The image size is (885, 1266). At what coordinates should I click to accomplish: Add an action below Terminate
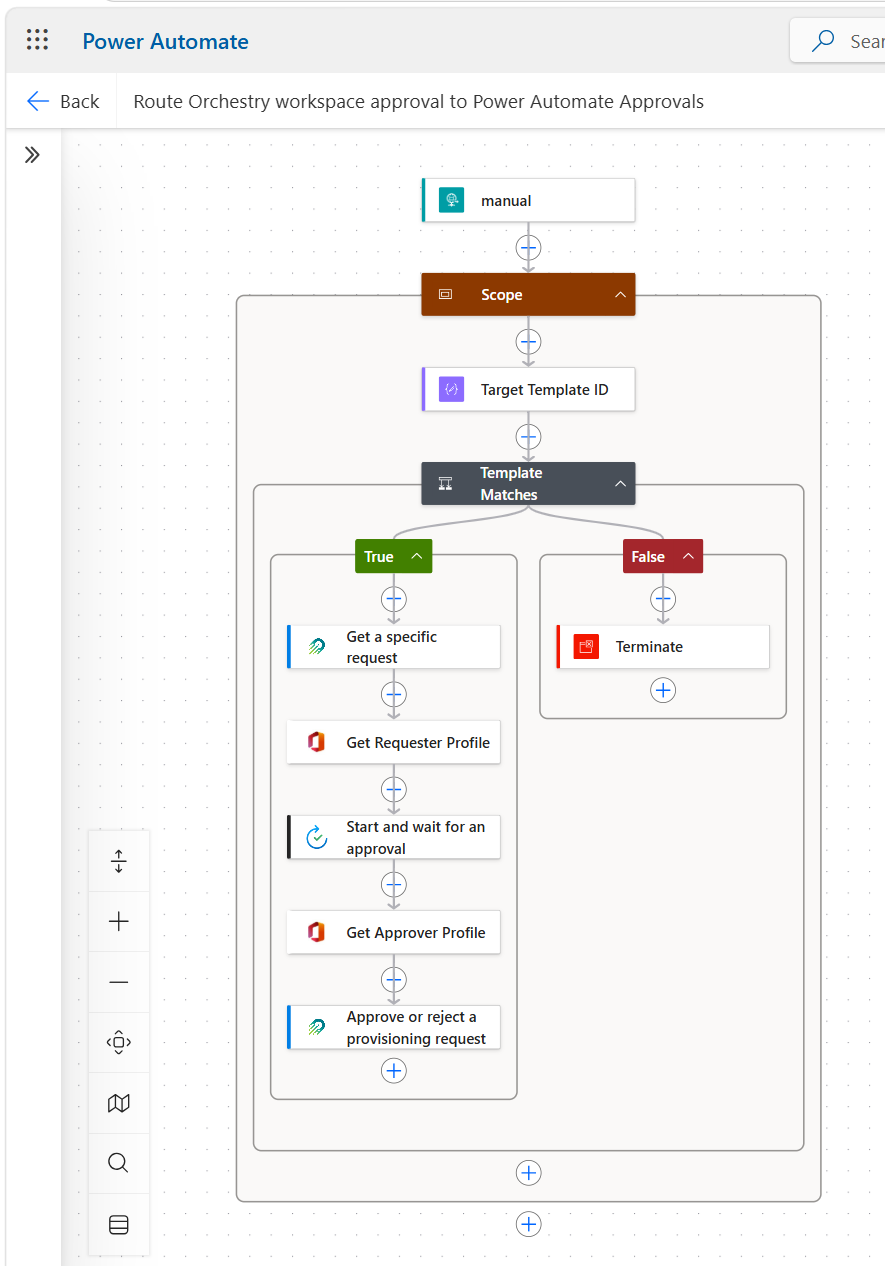(x=662, y=690)
